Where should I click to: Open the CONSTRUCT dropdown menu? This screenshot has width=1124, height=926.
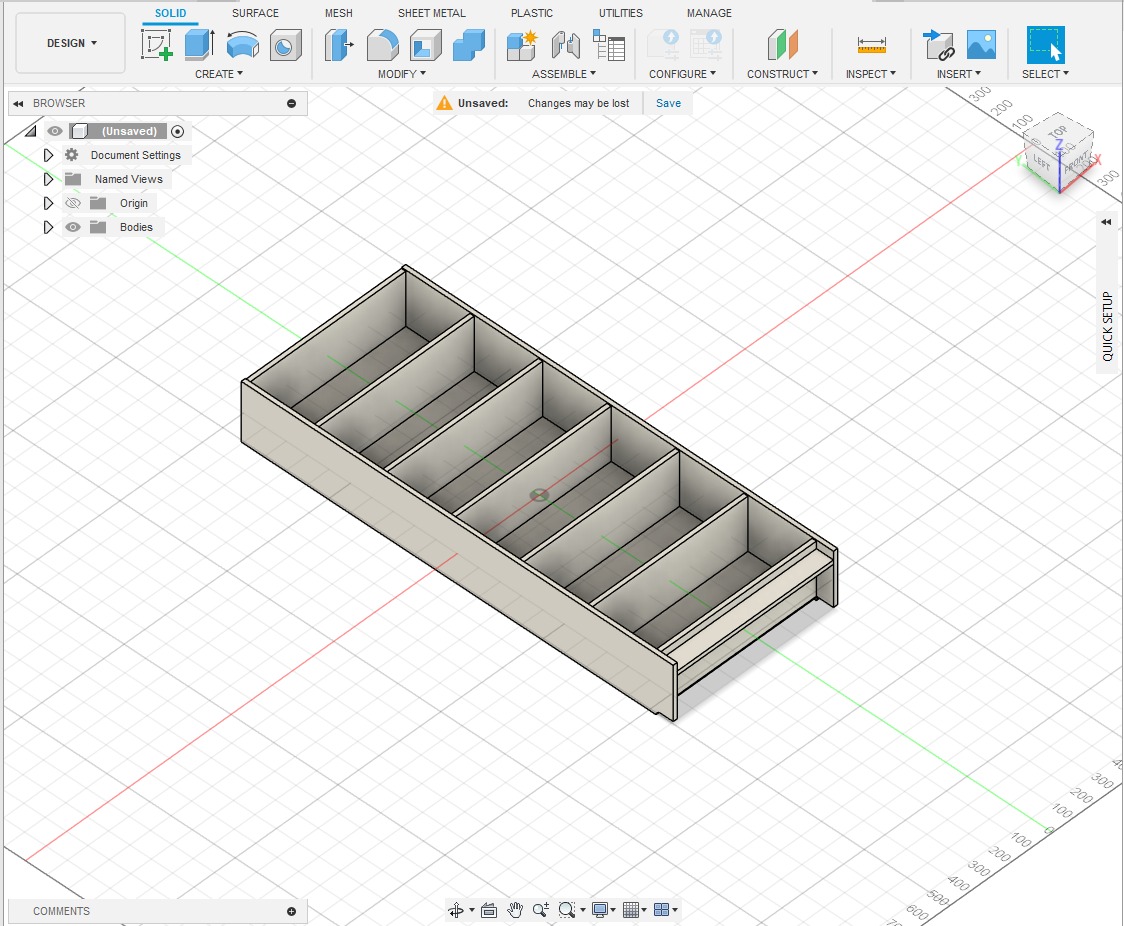point(782,74)
